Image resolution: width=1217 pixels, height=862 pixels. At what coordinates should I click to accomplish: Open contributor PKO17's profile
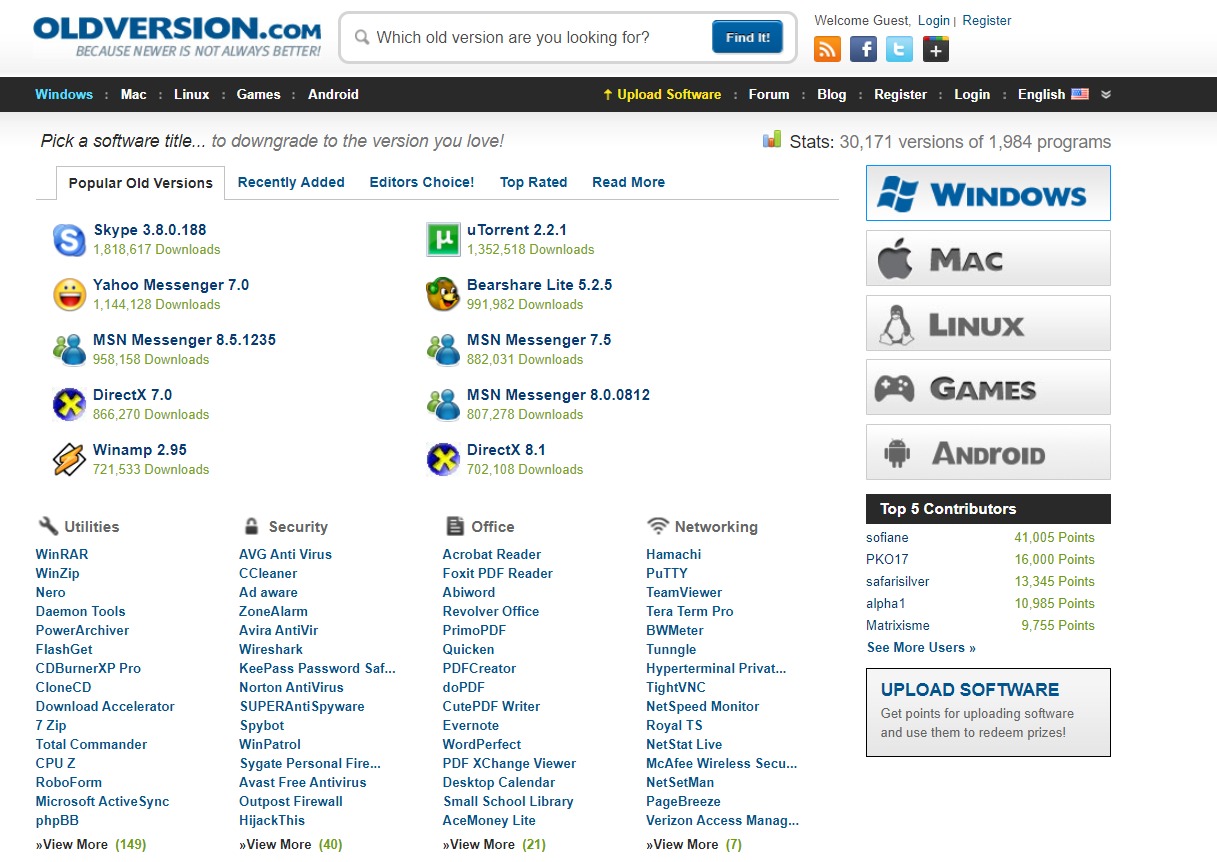pos(887,559)
